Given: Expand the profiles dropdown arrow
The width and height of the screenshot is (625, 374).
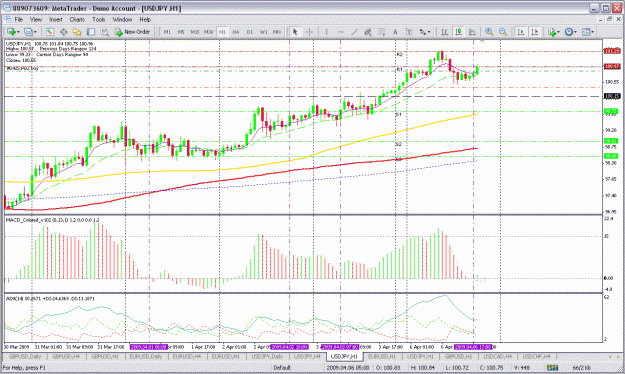Looking at the screenshot, I should tap(35, 32).
